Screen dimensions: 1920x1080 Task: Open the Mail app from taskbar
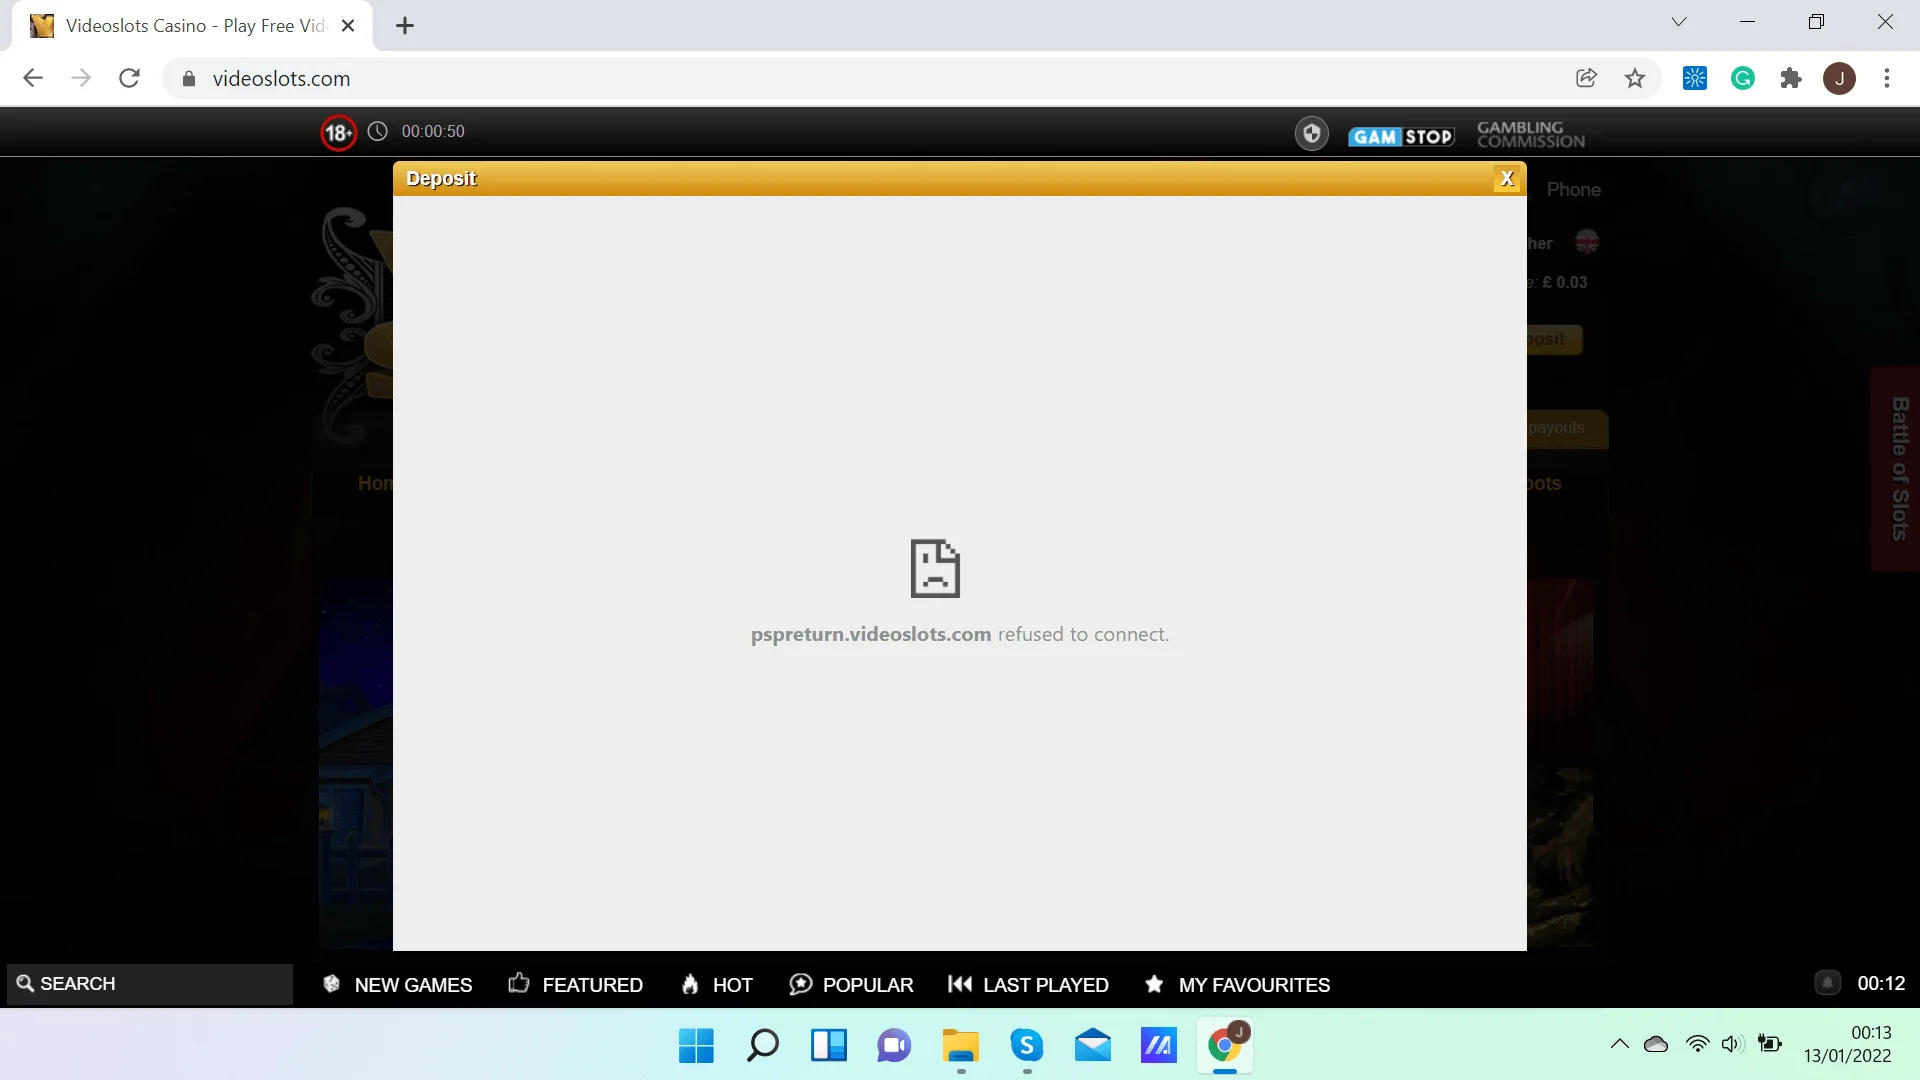1092,1046
